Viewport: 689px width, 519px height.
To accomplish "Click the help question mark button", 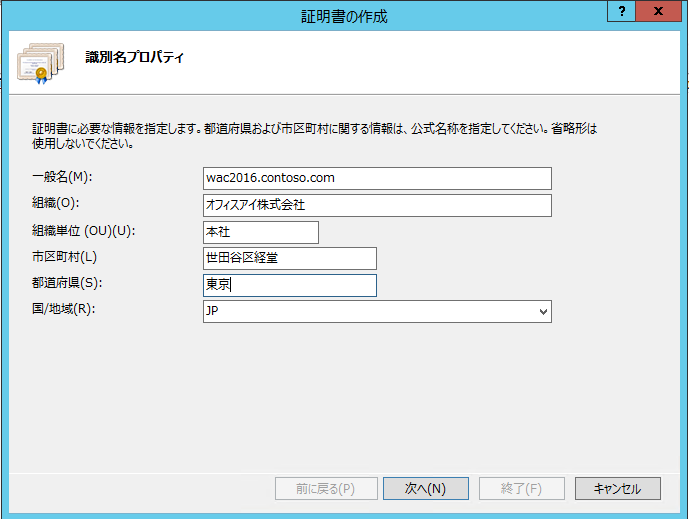I will coord(621,10).
